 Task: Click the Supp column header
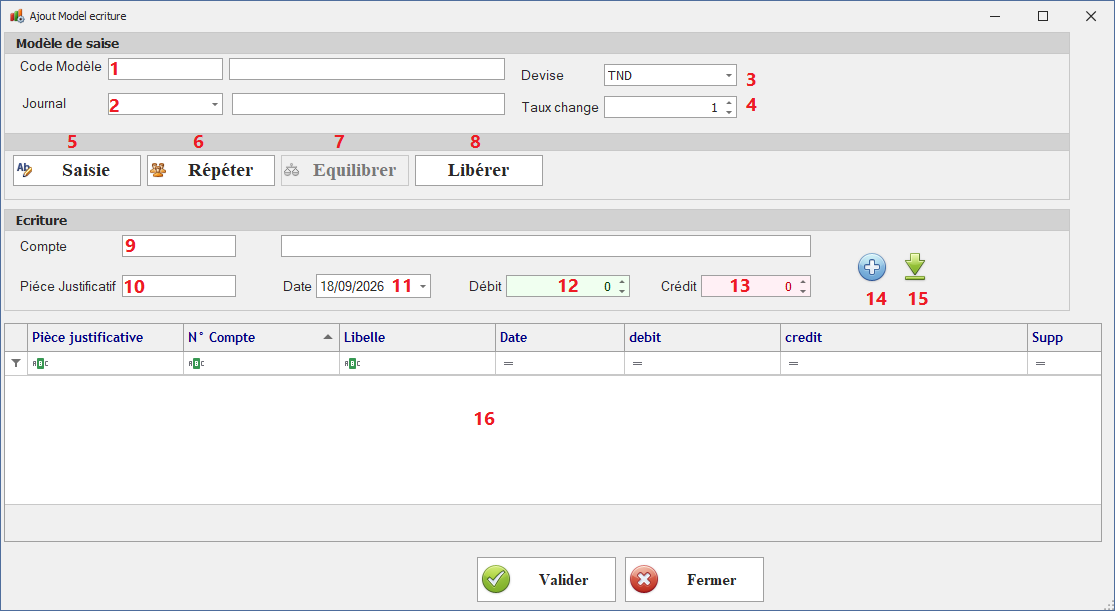tap(1064, 338)
